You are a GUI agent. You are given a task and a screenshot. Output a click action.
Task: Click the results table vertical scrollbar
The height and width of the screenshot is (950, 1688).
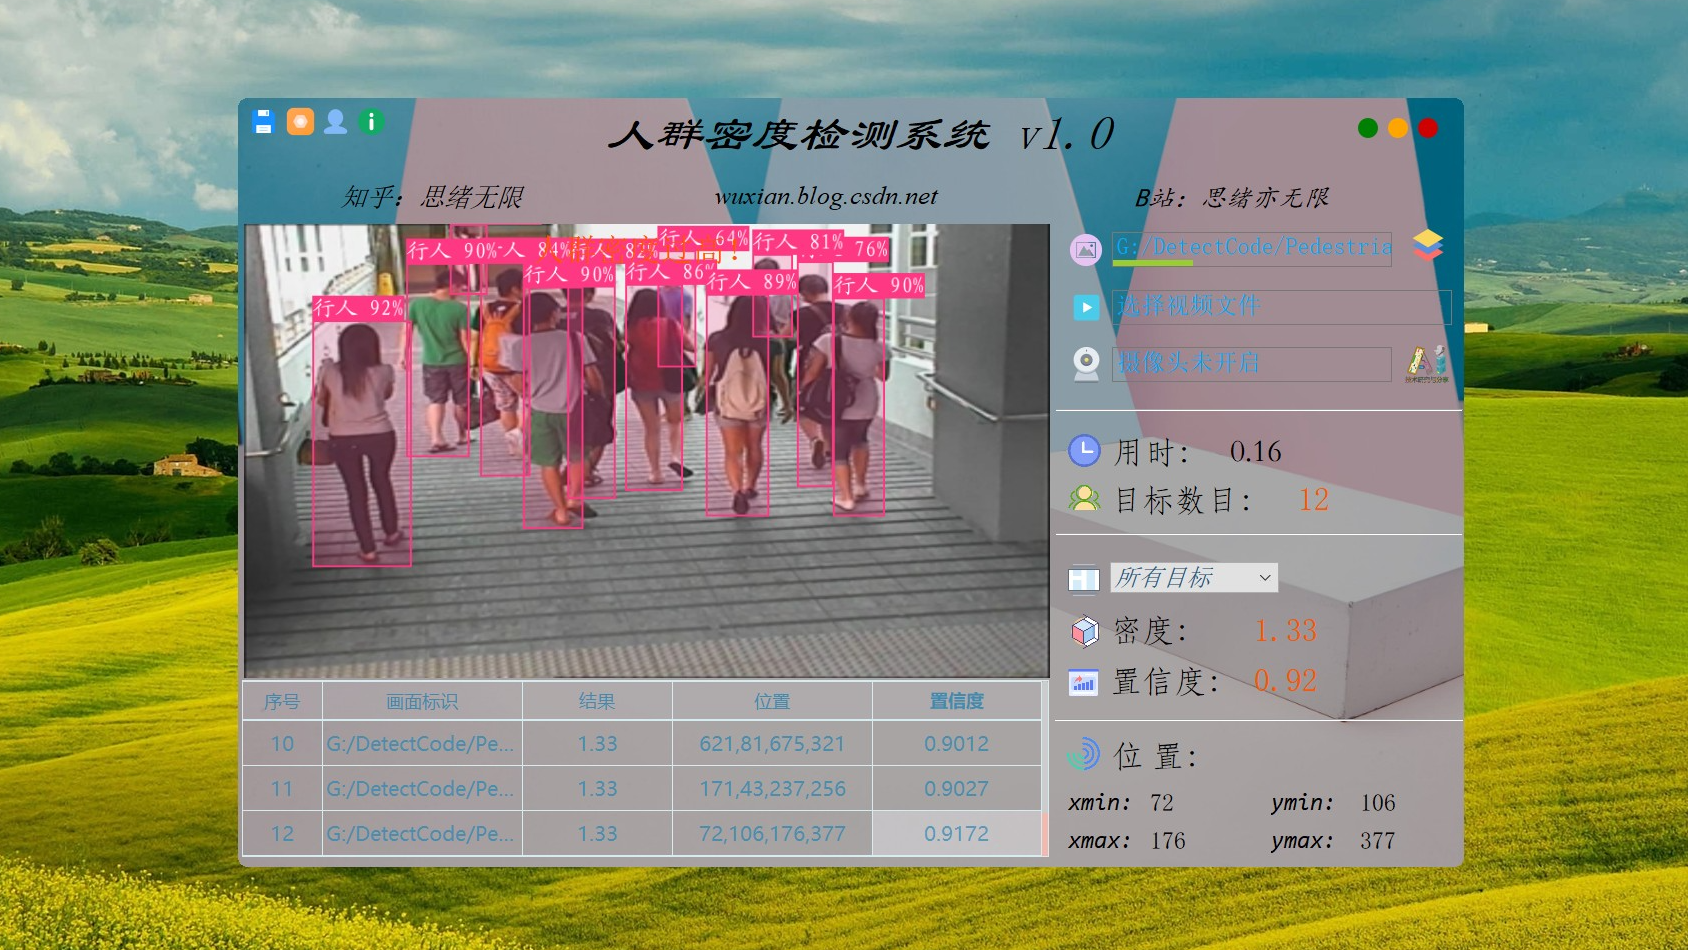[1045, 769]
